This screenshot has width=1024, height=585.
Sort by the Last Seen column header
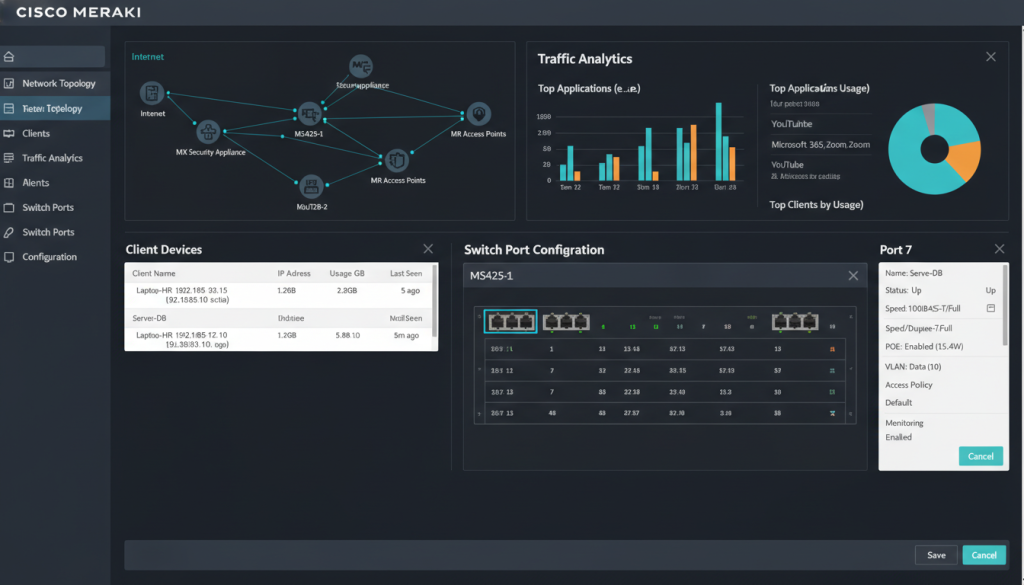point(406,274)
